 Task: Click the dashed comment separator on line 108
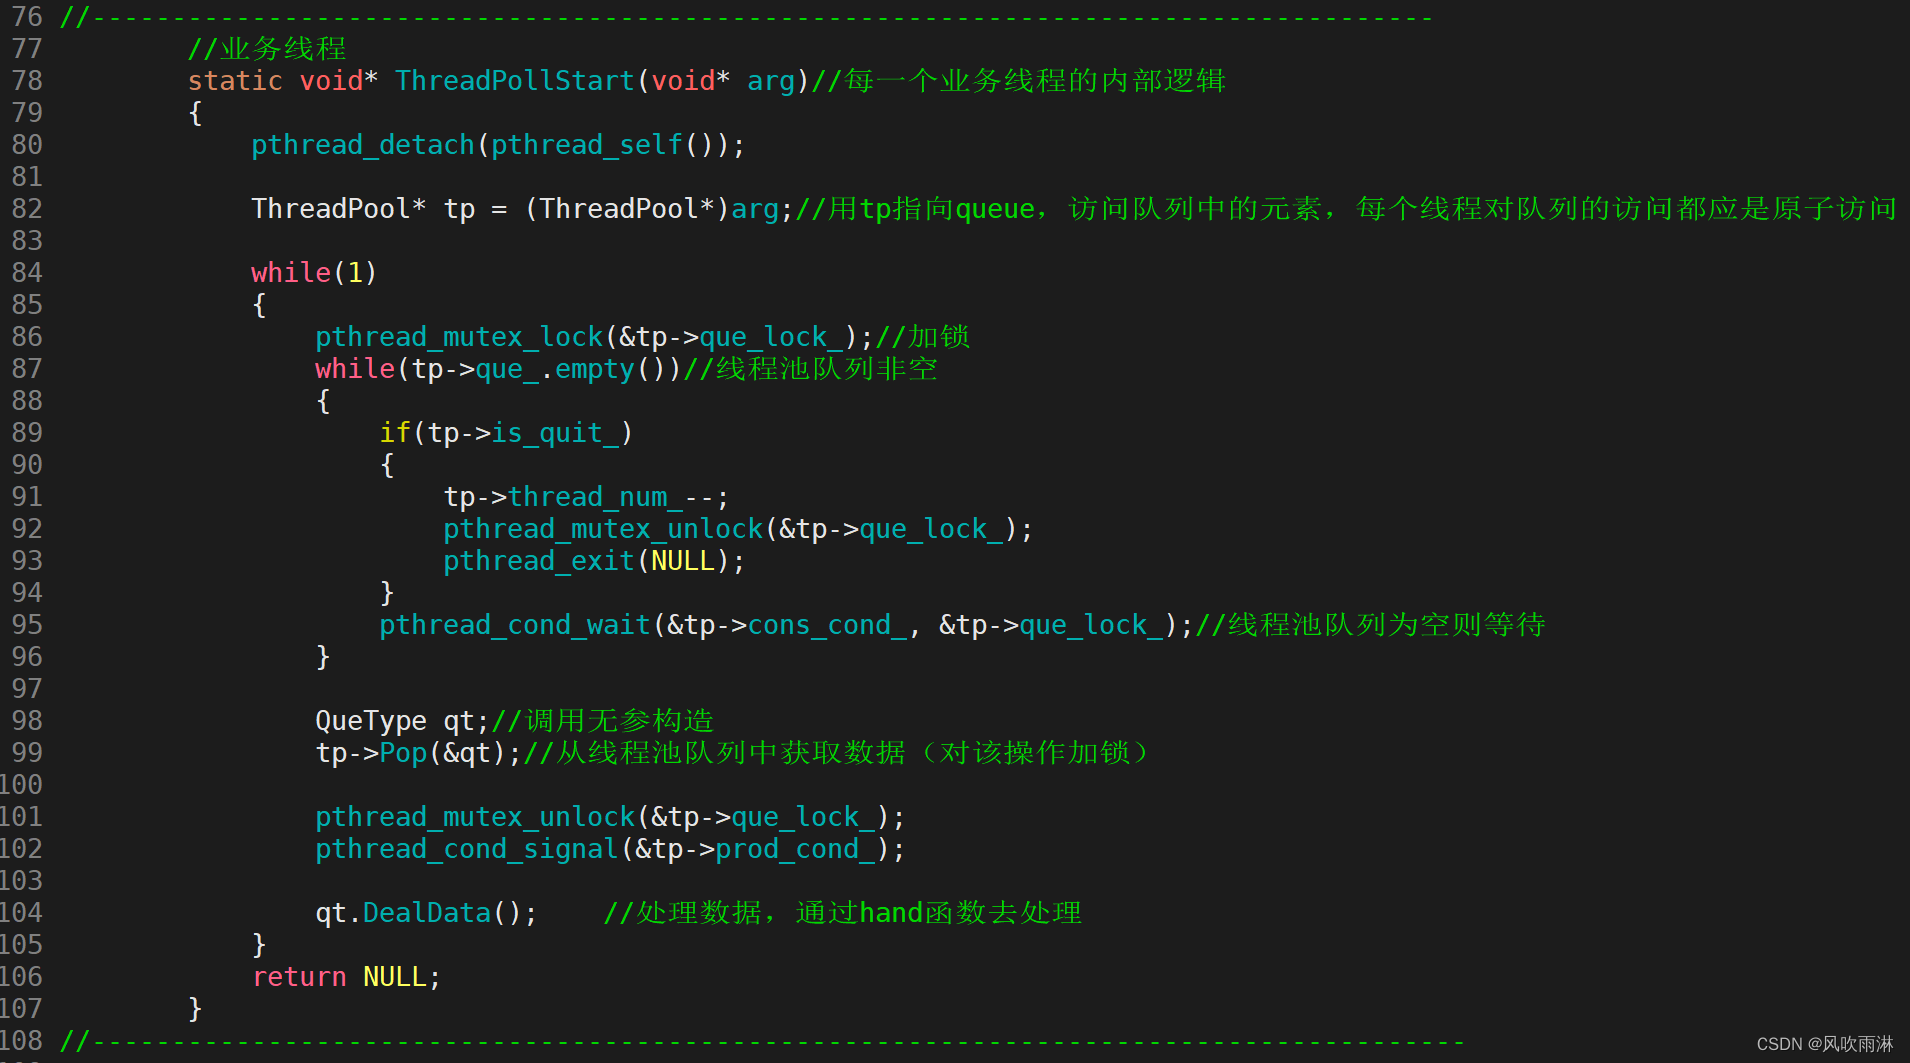pos(763,1041)
